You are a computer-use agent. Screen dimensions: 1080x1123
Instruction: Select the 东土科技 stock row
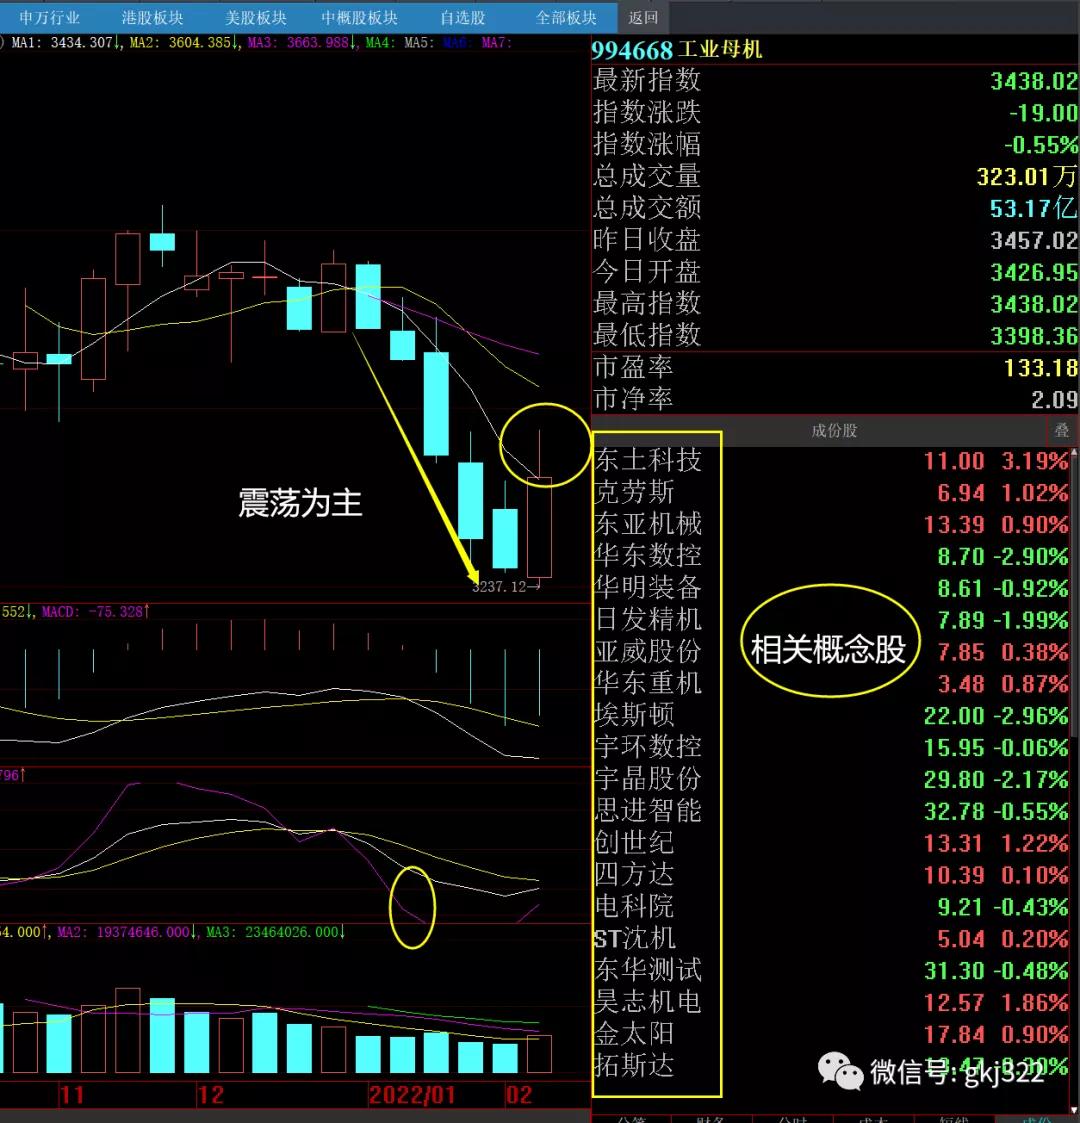831,461
